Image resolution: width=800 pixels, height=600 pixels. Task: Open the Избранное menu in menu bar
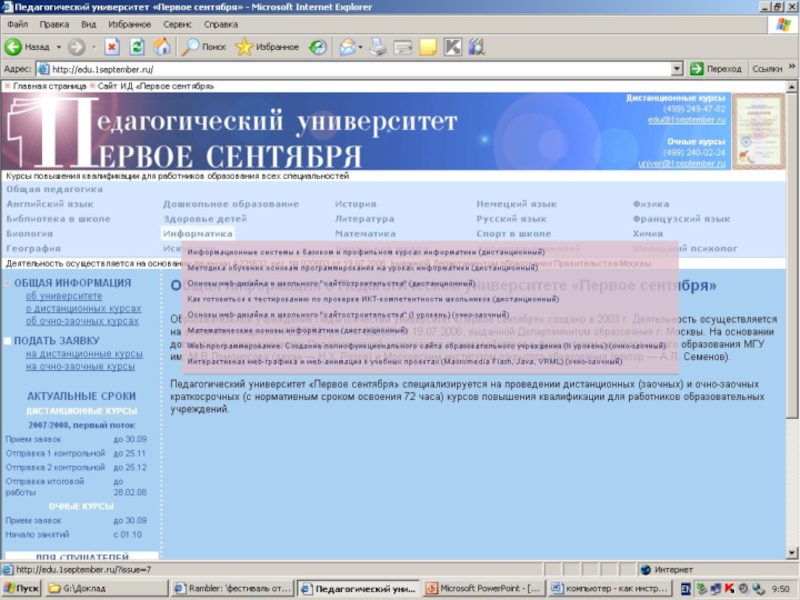click(129, 24)
